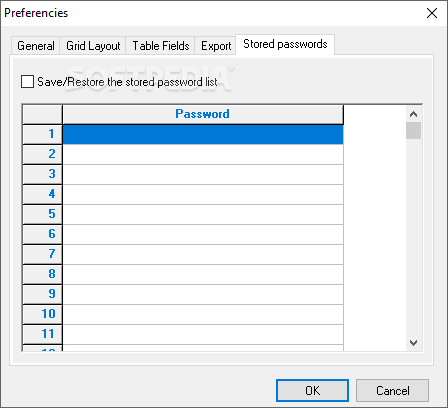Click the highlighted password cell in row 1
This screenshot has width=448, height=408.
point(203,135)
